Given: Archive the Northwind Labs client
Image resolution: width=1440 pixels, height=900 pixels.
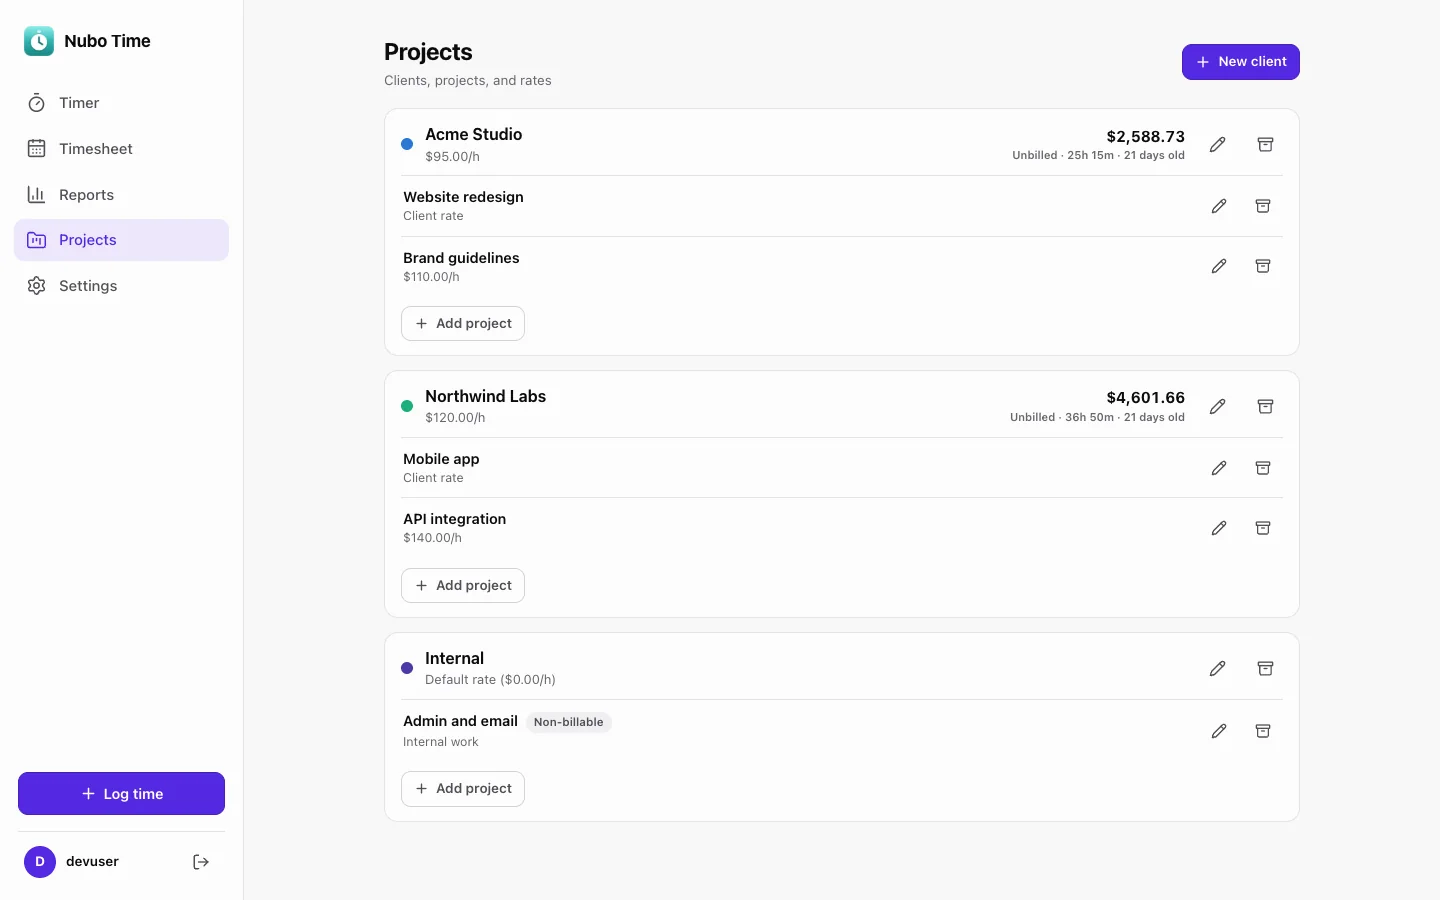Looking at the screenshot, I should pos(1265,407).
